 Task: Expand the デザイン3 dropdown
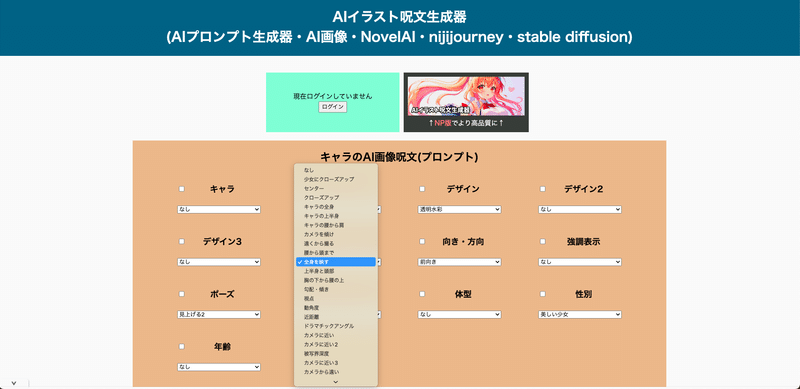[x=219, y=262]
